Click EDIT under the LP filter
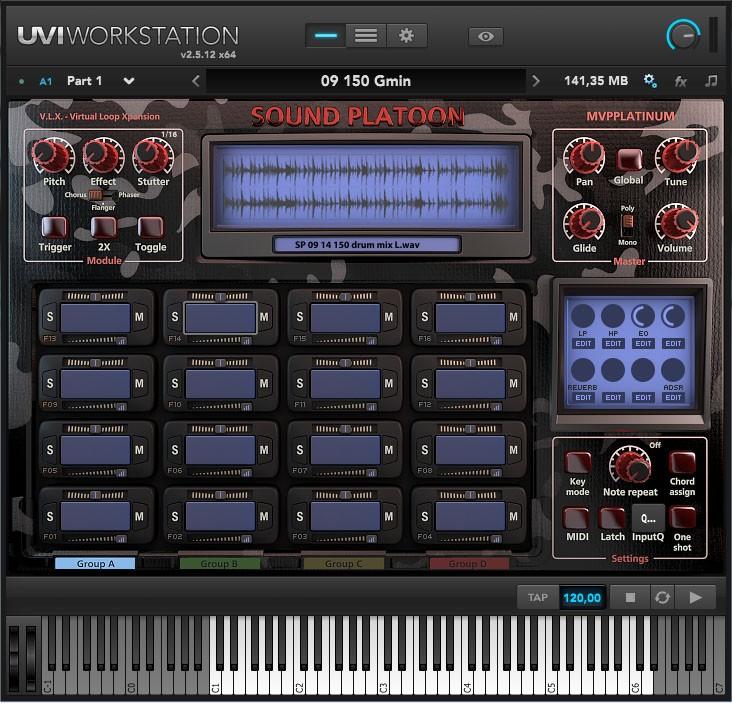This screenshot has width=732, height=703. pyautogui.click(x=583, y=343)
